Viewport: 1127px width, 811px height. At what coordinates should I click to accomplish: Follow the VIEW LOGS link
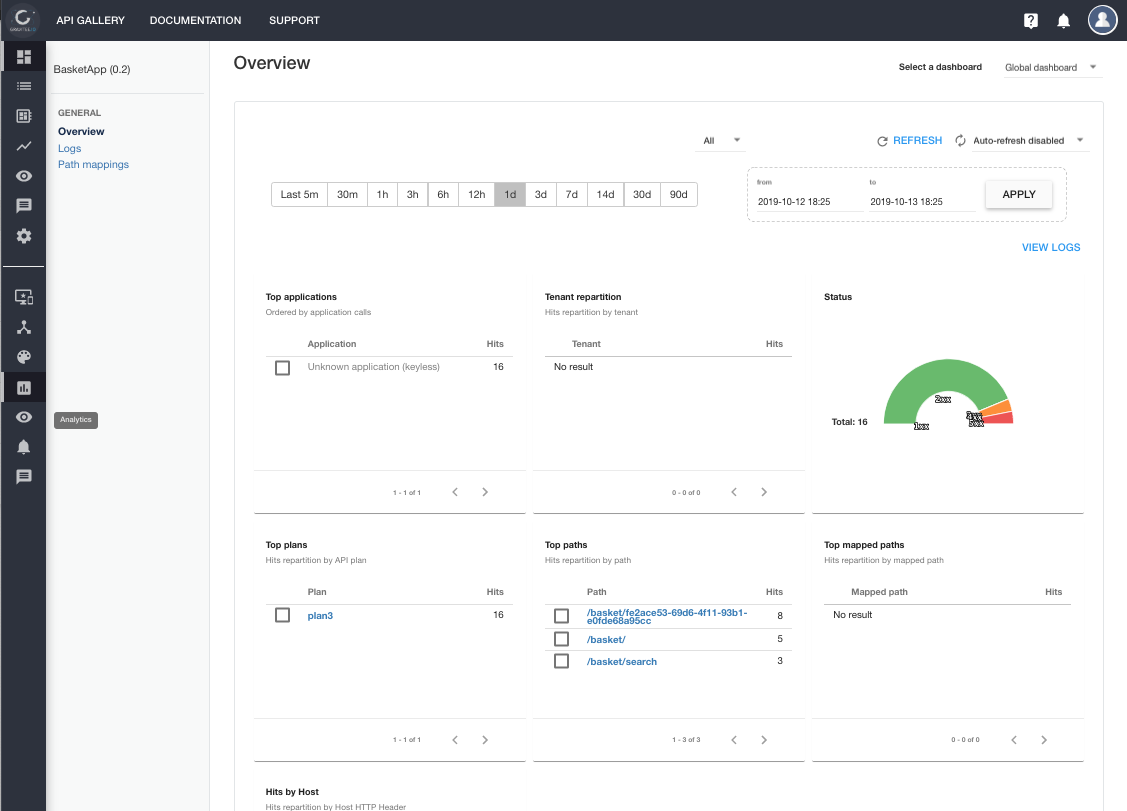pos(1050,247)
